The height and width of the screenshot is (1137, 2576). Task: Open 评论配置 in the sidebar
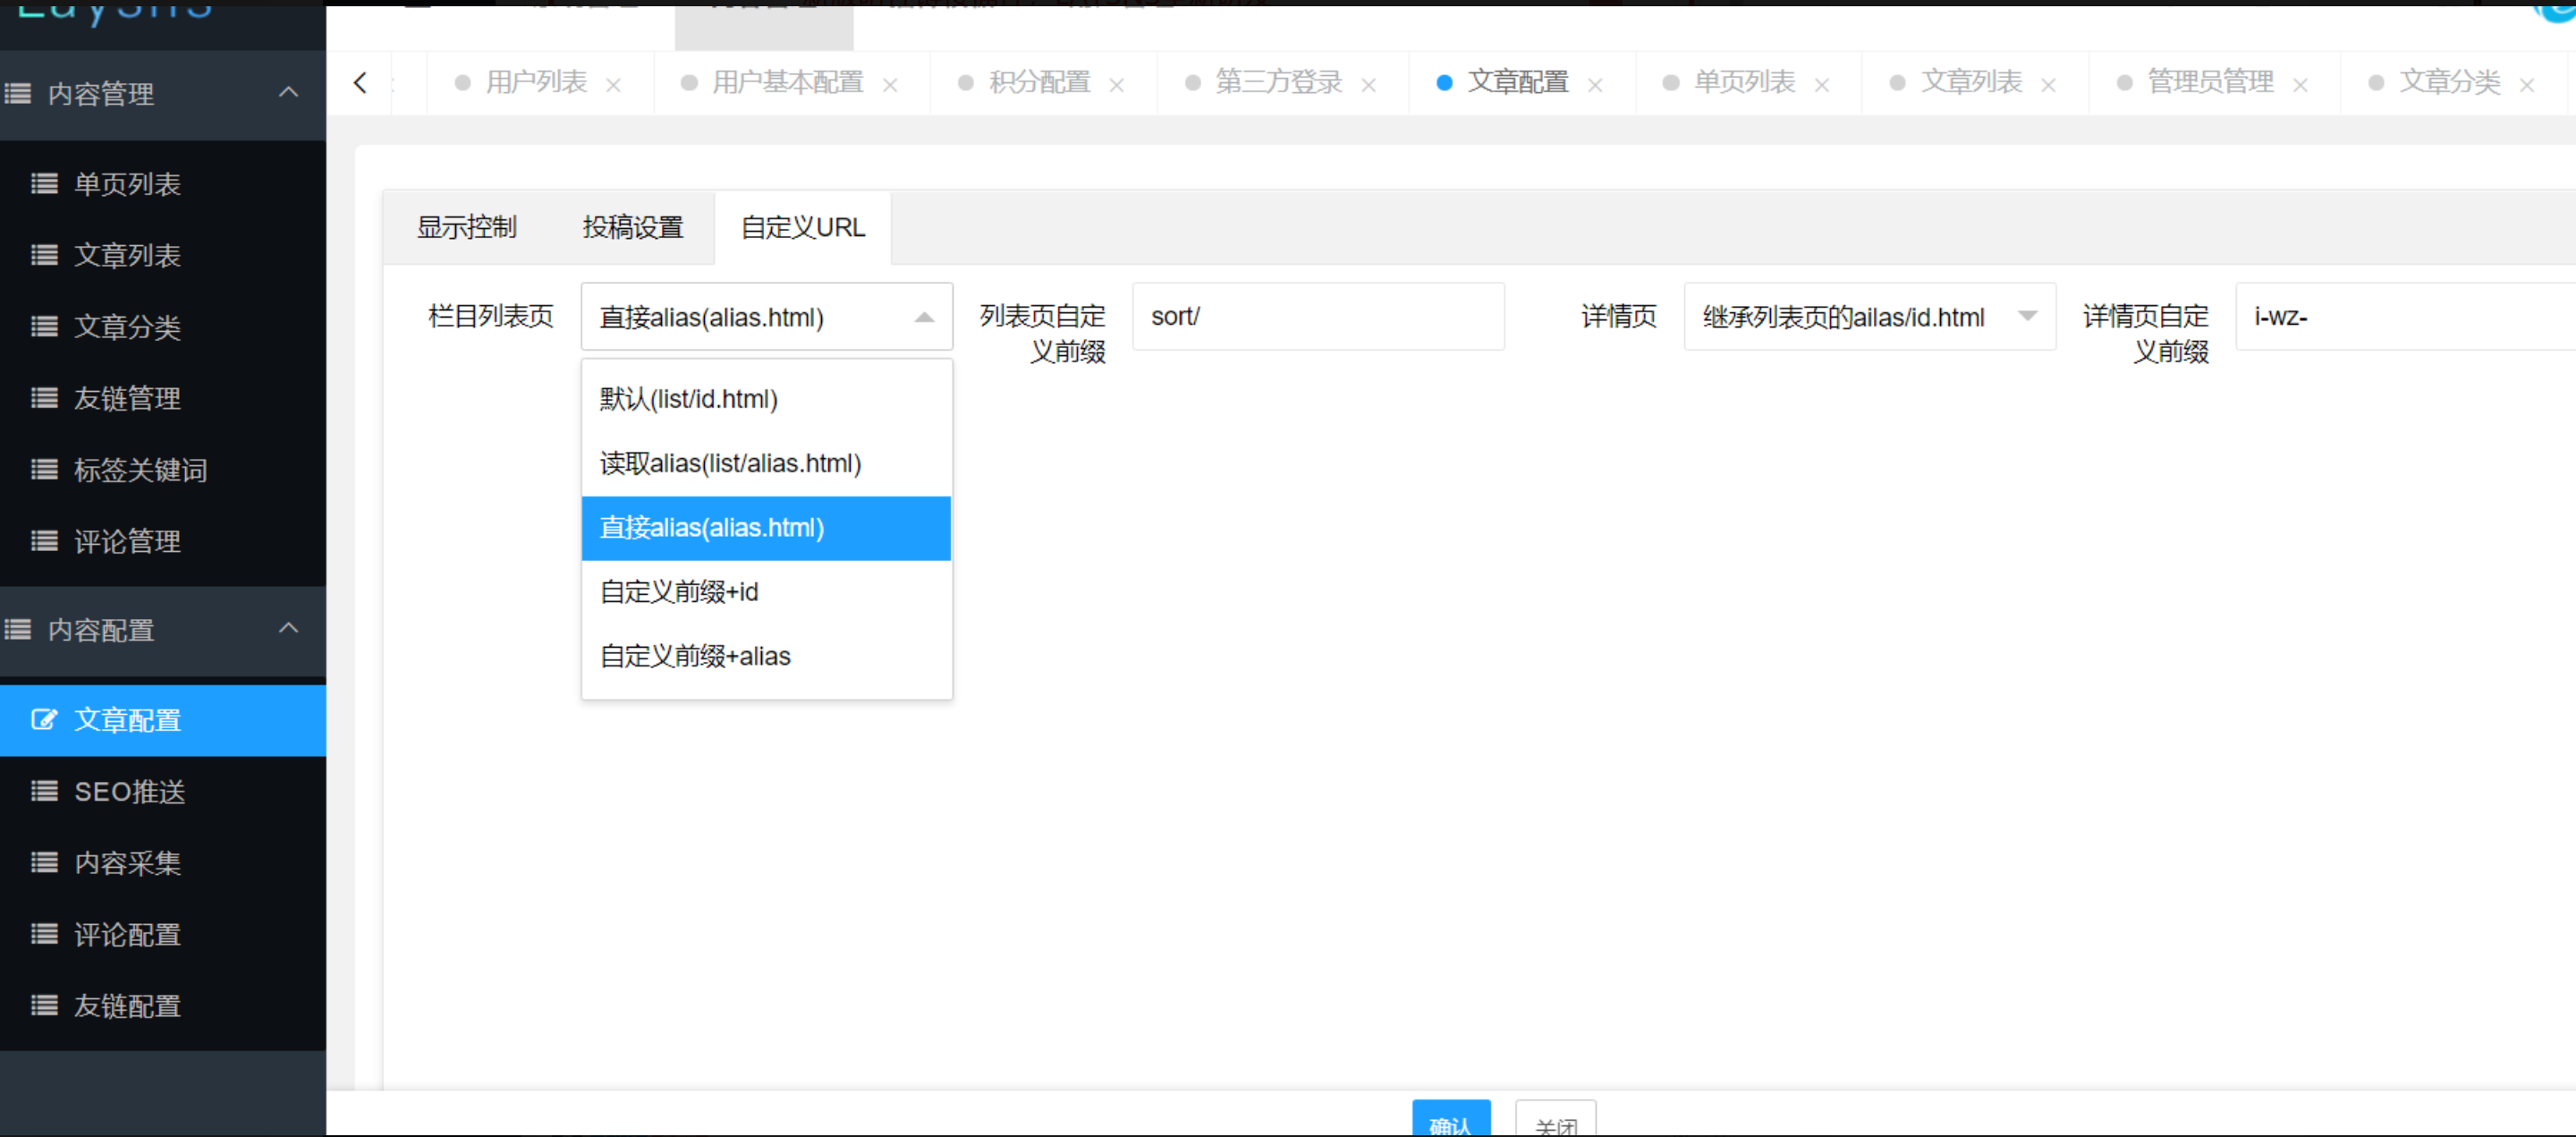(x=163, y=935)
